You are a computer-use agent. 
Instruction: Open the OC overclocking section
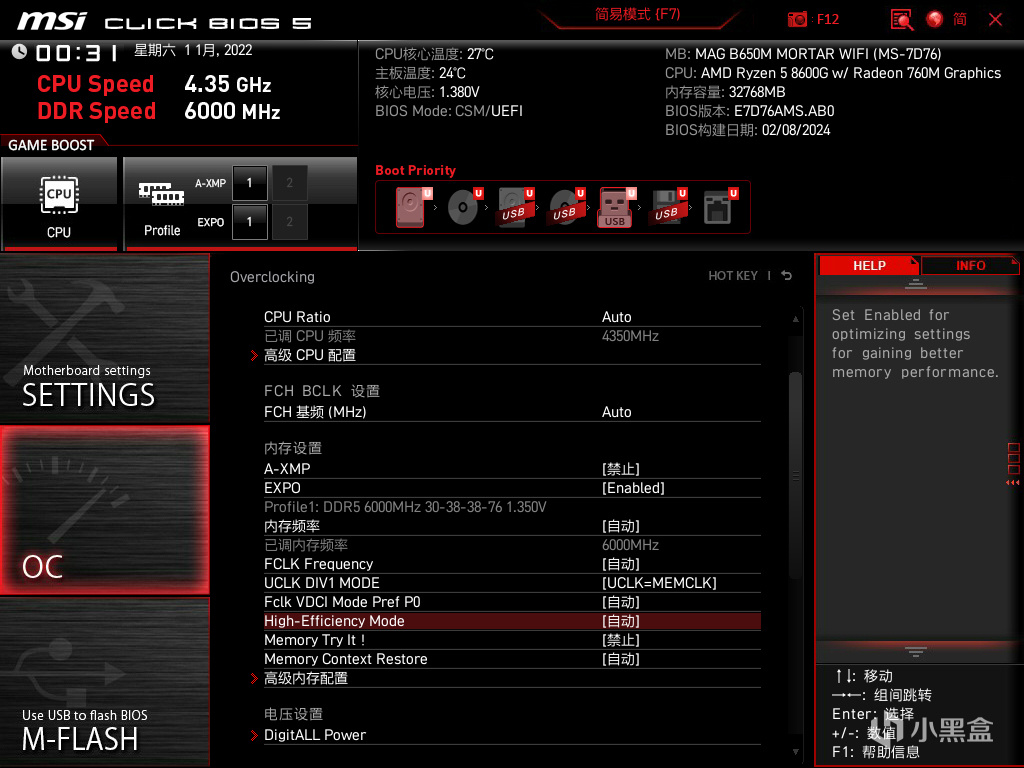coord(104,511)
